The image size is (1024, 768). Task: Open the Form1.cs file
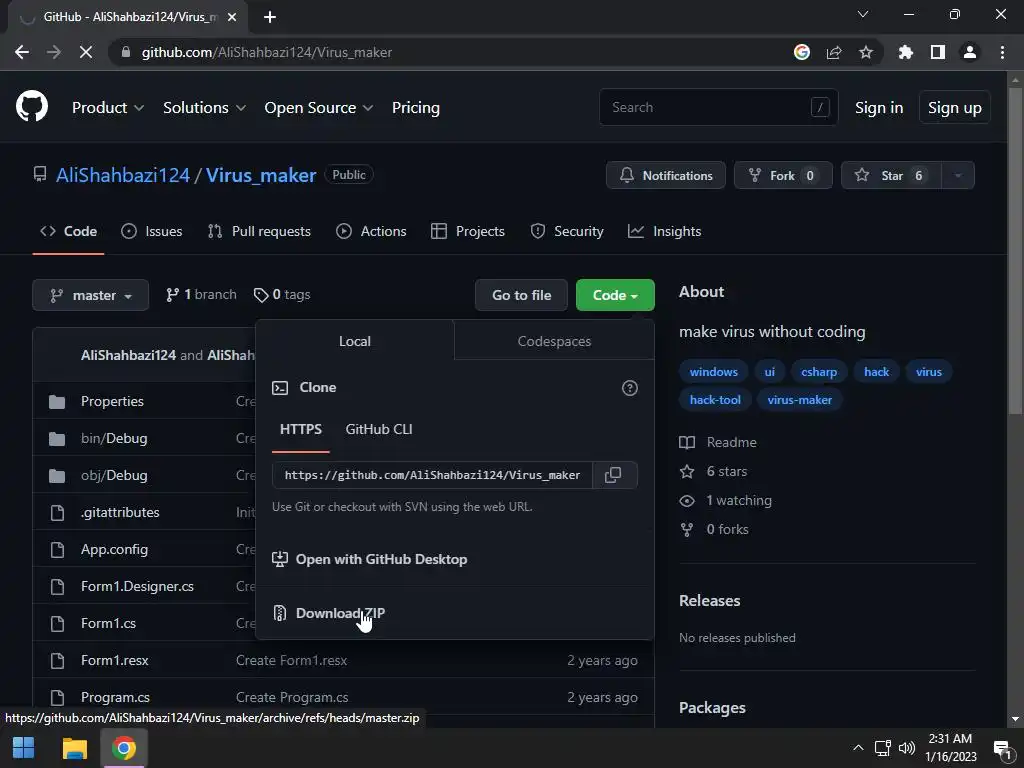pos(108,623)
